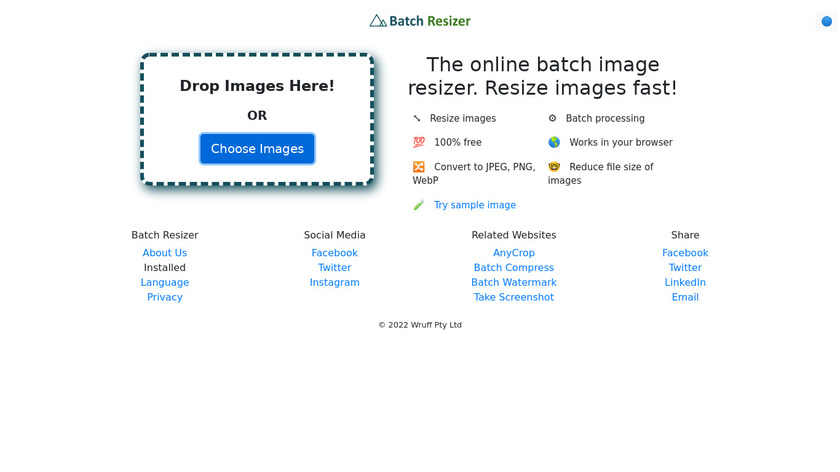Screen dimensions: 840x472
Task: Open the Try sample image link
Action: point(475,205)
